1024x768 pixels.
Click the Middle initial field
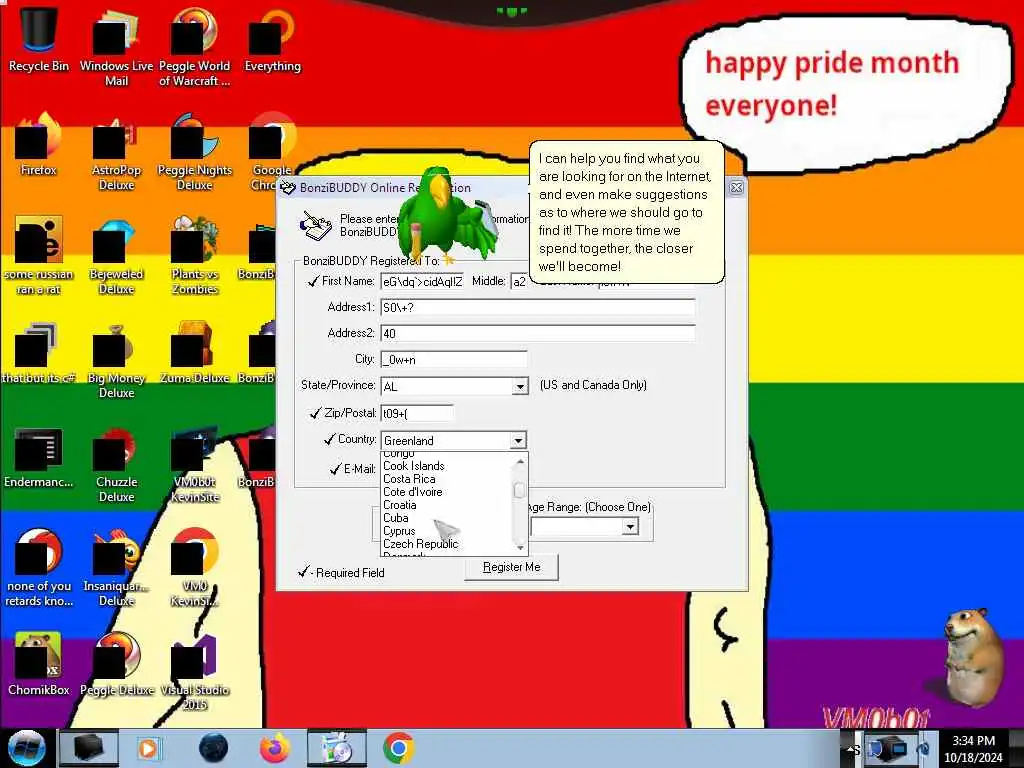click(x=519, y=281)
